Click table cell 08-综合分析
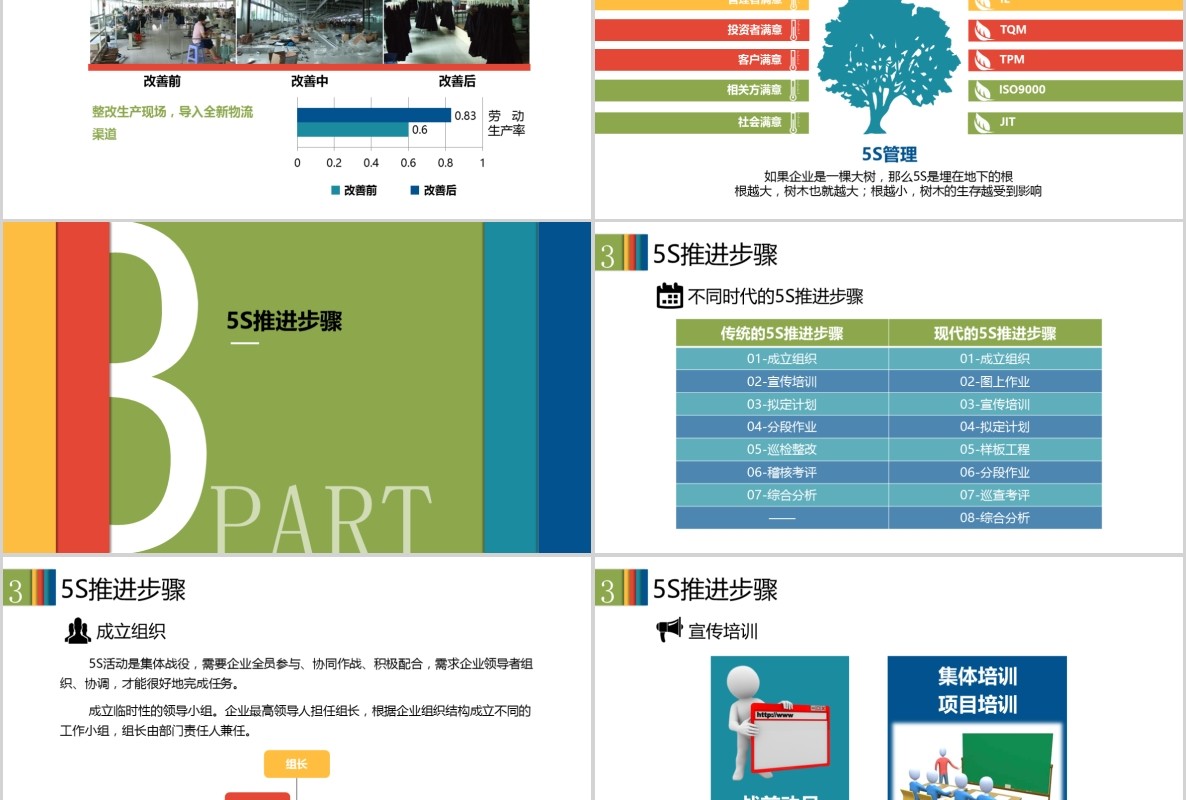 tap(995, 517)
